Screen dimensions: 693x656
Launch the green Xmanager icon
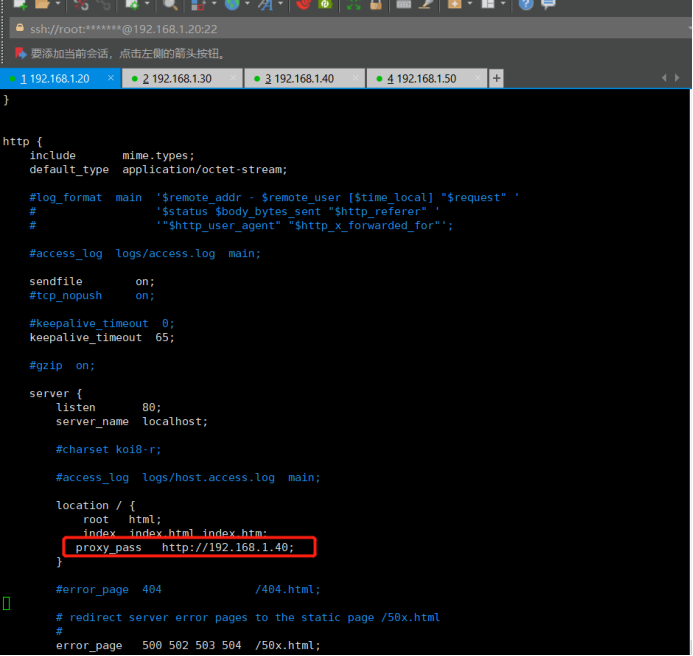pos(325,4)
